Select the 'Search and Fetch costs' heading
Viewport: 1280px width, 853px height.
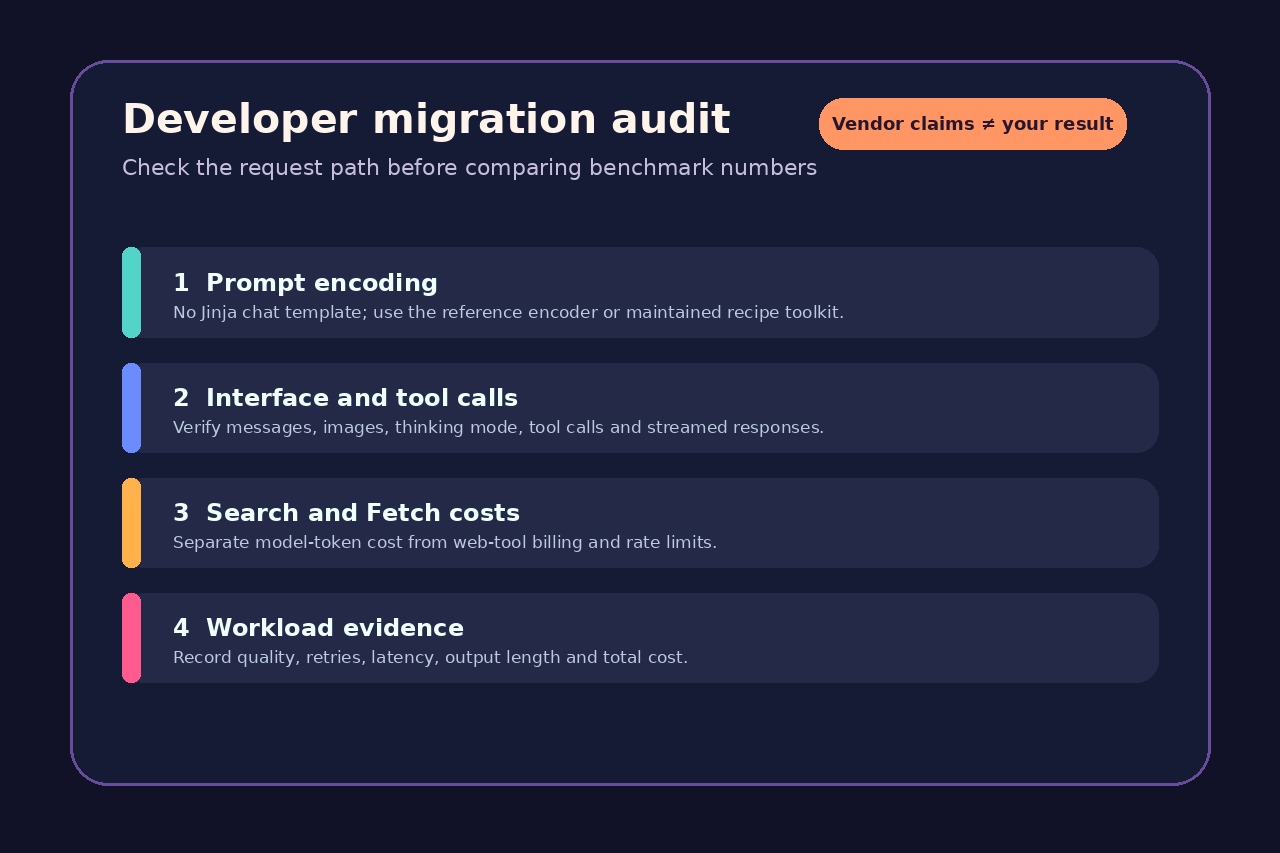363,513
